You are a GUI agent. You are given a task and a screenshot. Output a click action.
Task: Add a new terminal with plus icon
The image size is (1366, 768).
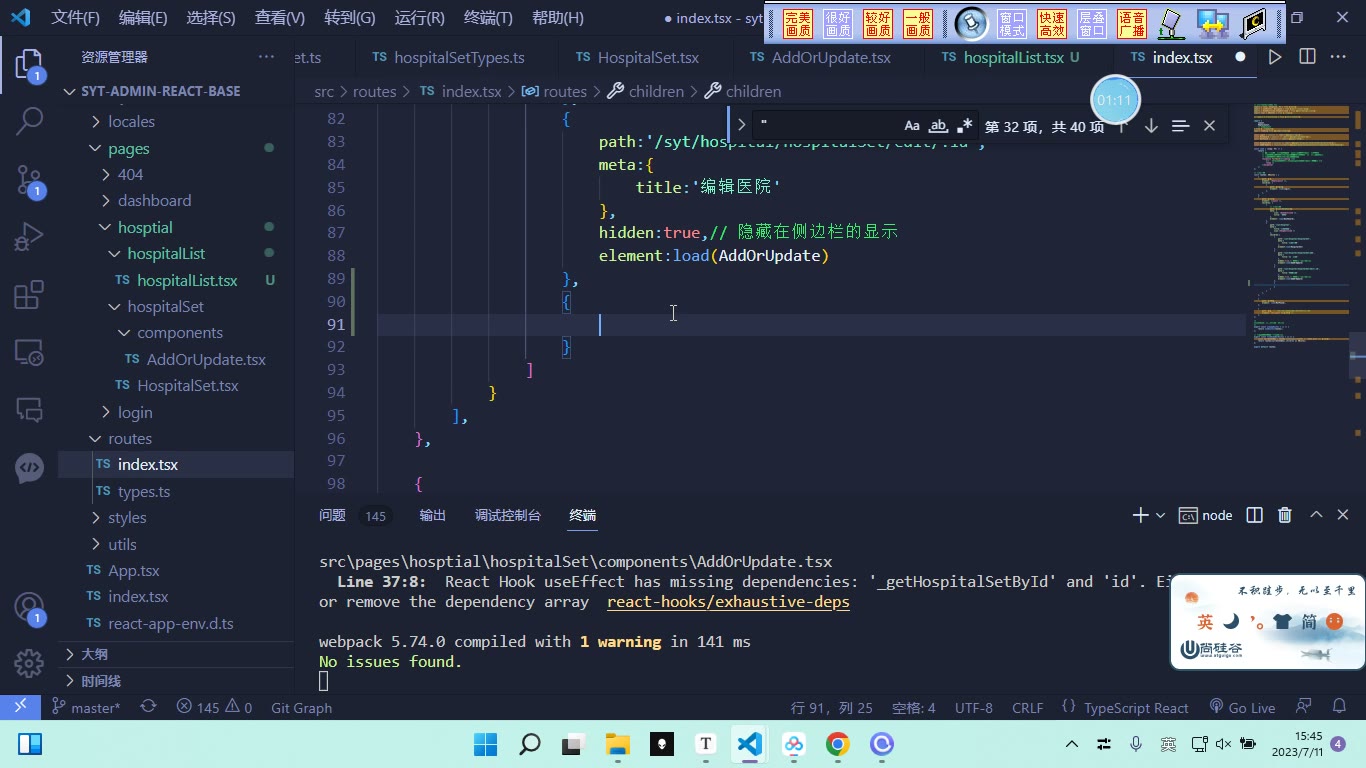click(1140, 515)
